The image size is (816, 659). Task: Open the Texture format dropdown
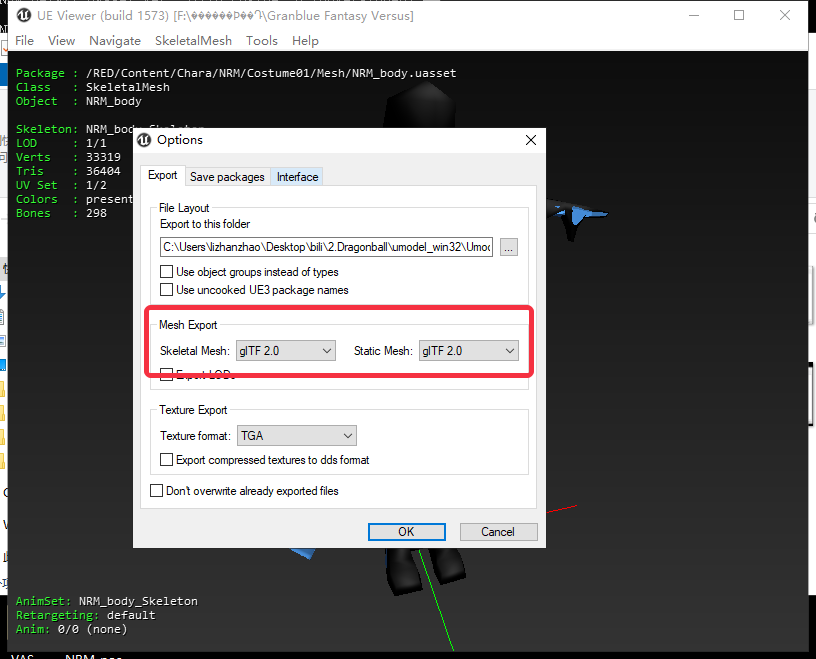pyautogui.click(x=297, y=436)
